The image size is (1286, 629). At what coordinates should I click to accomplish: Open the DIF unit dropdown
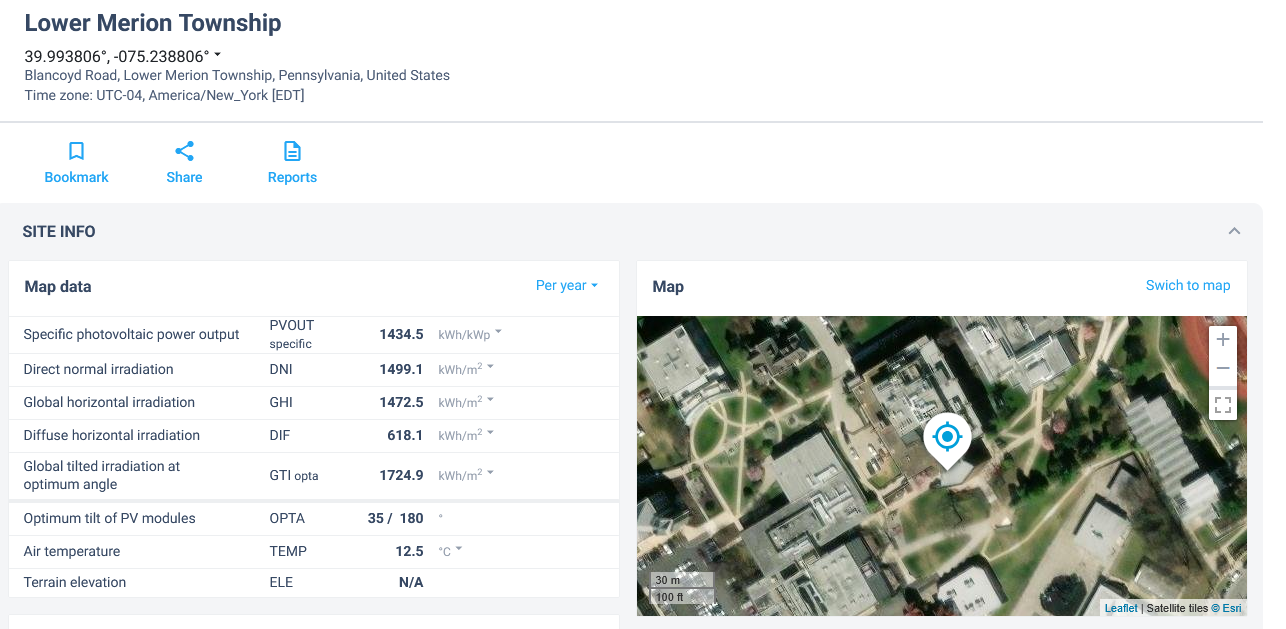[x=466, y=435]
